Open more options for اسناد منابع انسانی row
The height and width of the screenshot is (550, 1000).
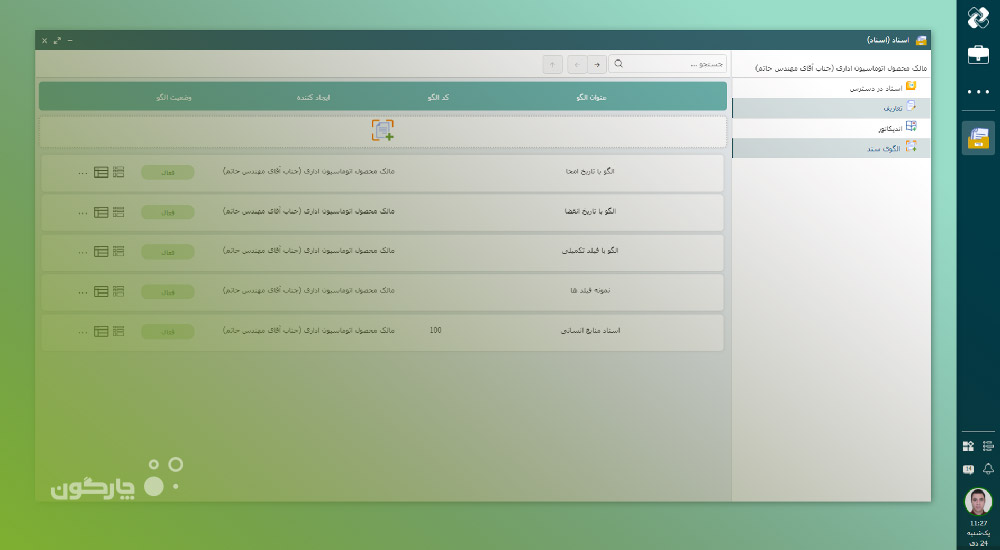(82, 333)
